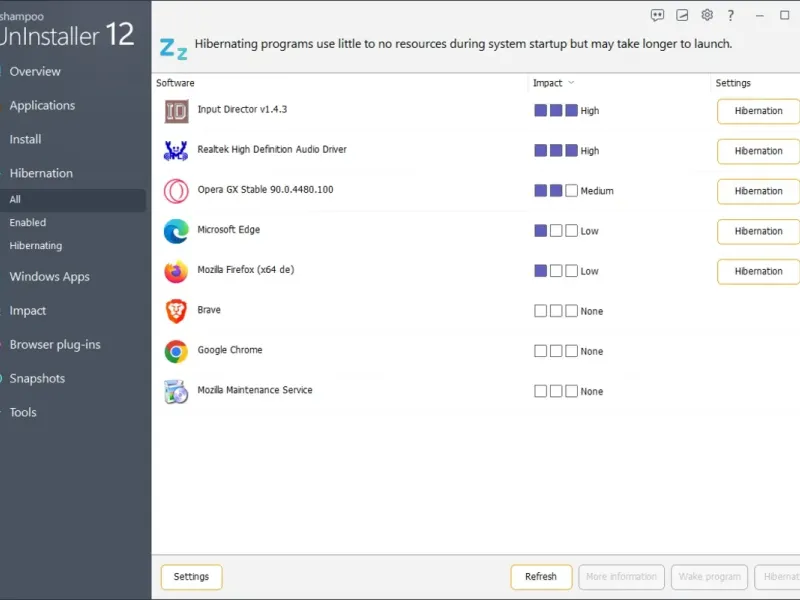800x600 pixels.
Task: Click the question mark help icon
Action: point(731,15)
